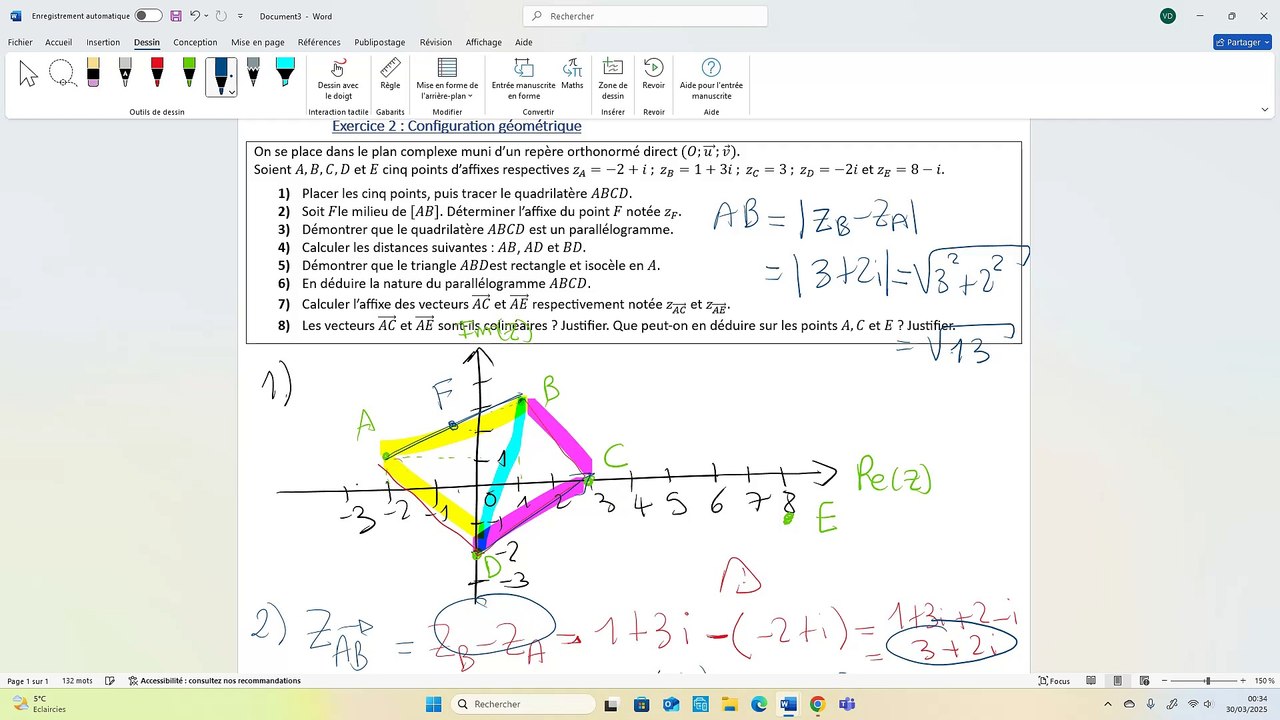Image resolution: width=1280 pixels, height=720 pixels.
Task: Switch to the Insertion tab
Action: pos(103,42)
